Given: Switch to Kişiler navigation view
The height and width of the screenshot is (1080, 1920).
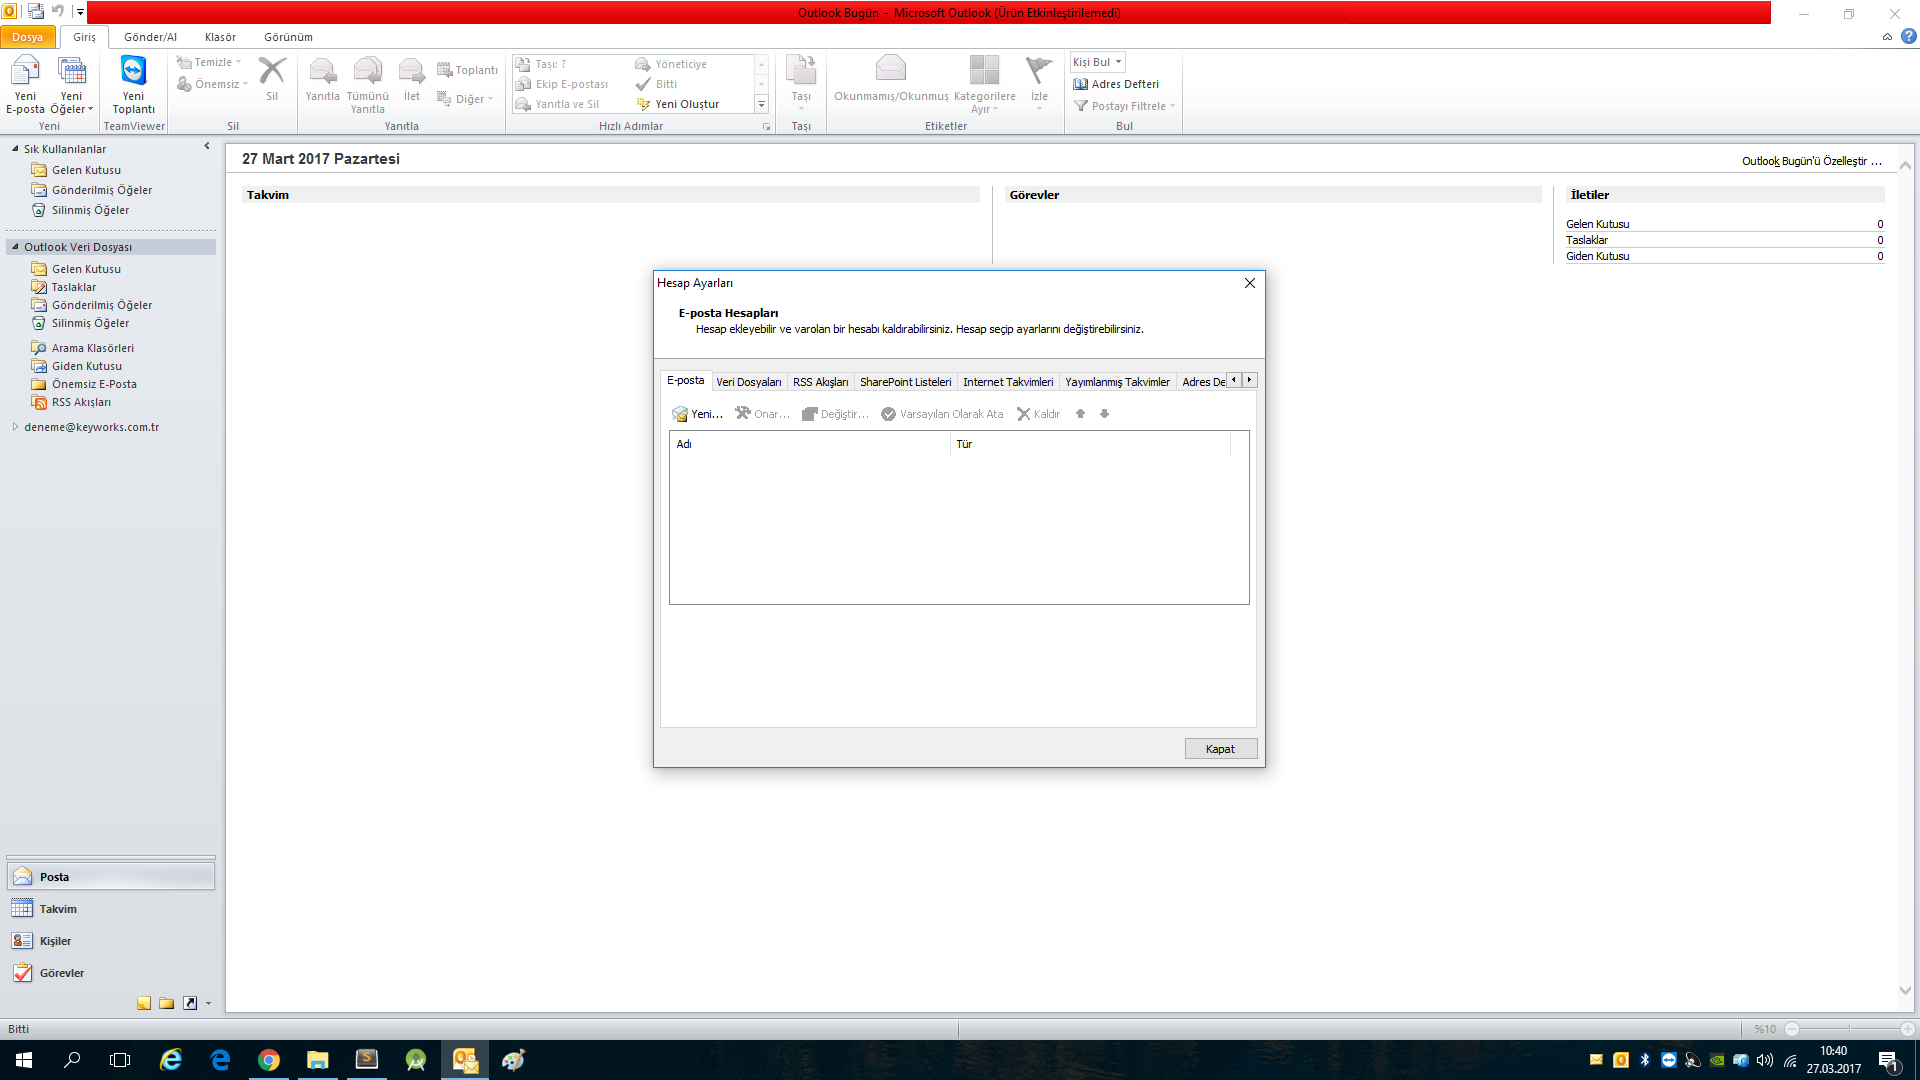Looking at the screenshot, I should coord(111,941).
